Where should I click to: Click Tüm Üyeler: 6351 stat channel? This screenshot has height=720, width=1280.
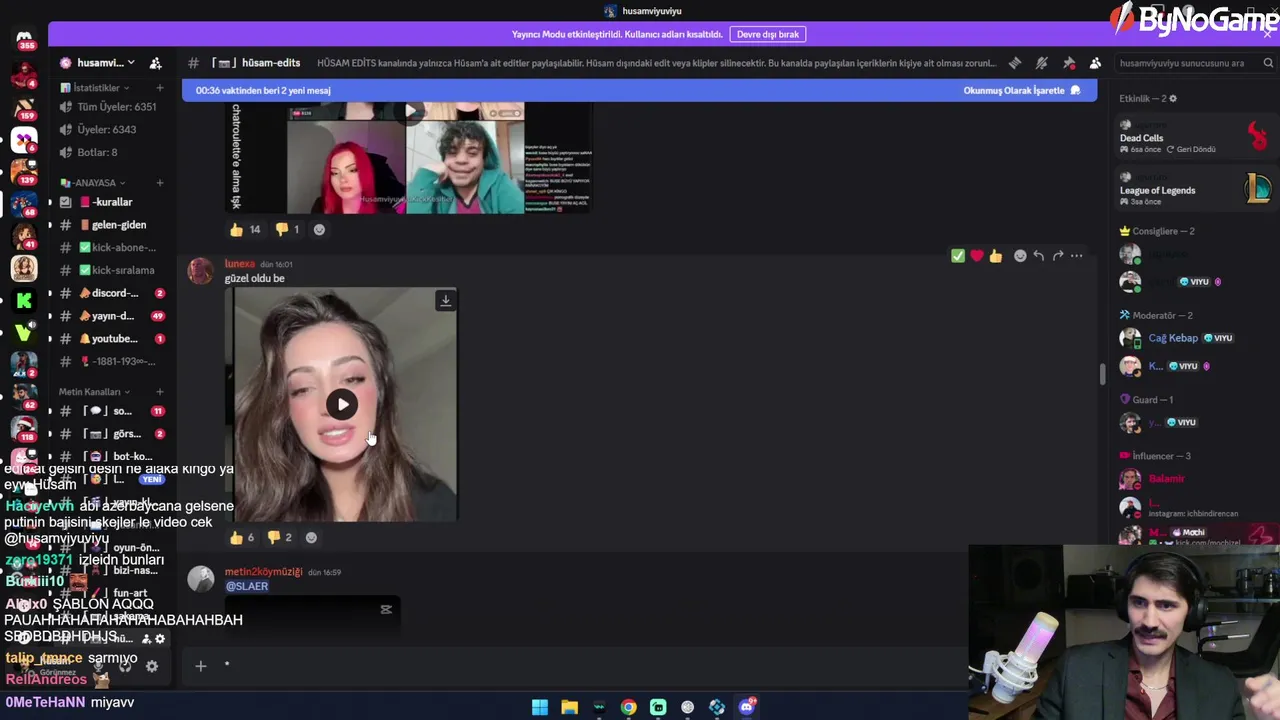click(110, 107)
